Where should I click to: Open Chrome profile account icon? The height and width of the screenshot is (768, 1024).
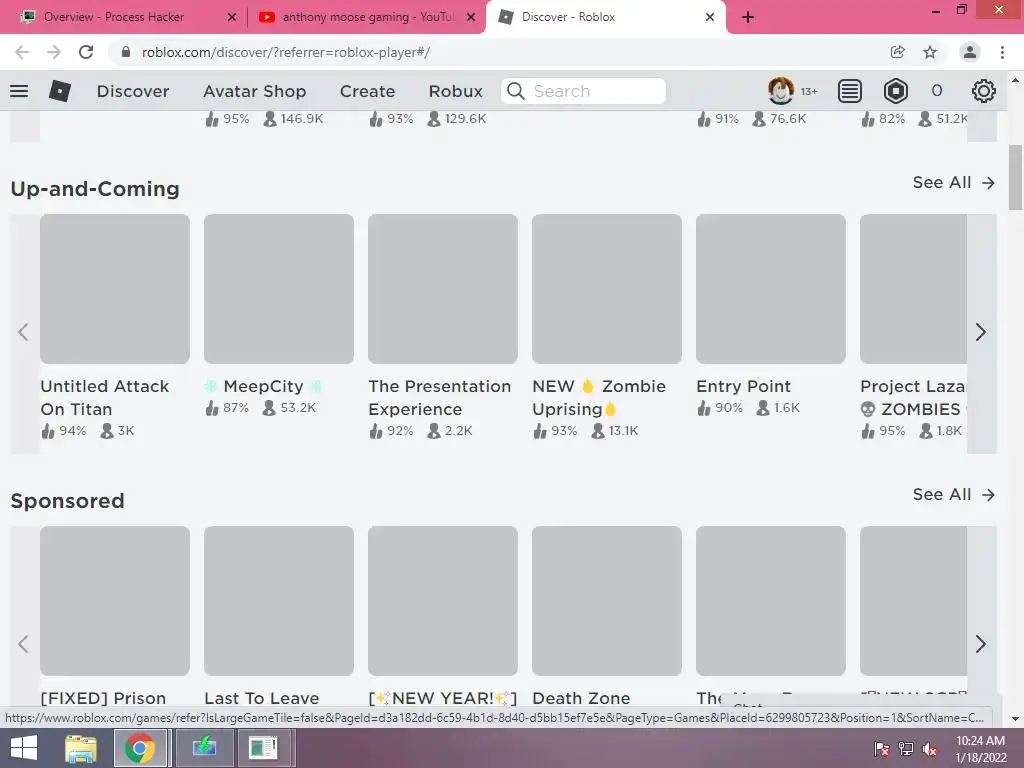pos(970,52)
